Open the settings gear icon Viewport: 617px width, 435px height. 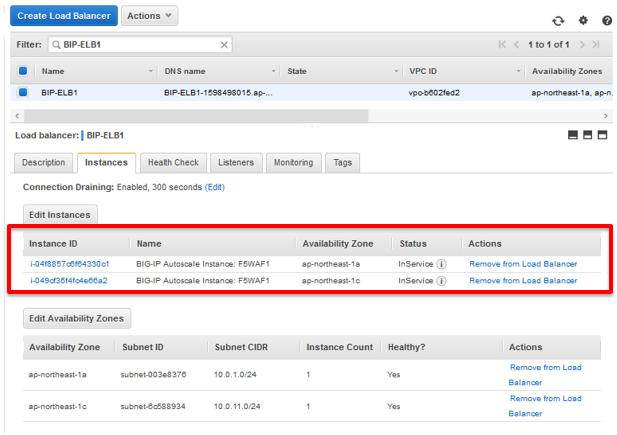tap(583, 20)
